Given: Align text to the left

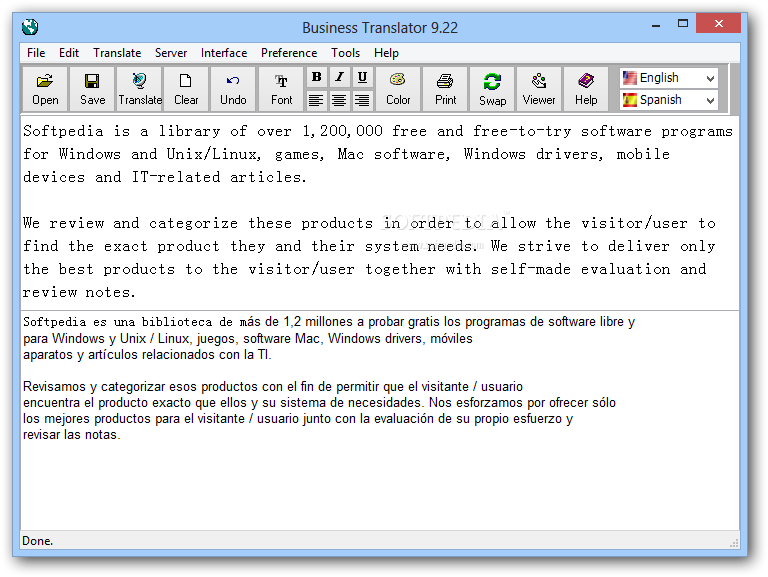Looking at the screenshot, I should [316, 100].
